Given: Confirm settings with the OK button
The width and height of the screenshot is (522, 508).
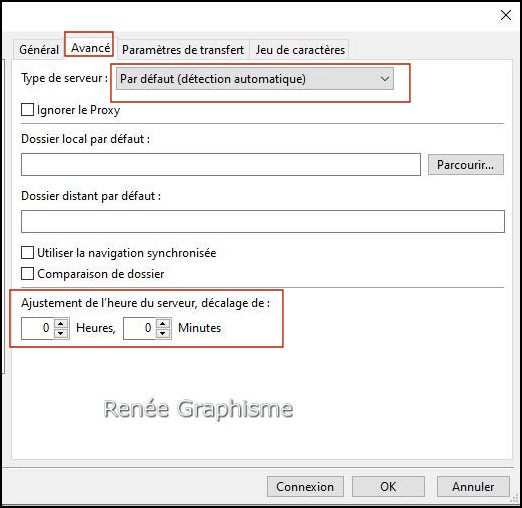Looking at the screenshot, I should coord(388,487).
